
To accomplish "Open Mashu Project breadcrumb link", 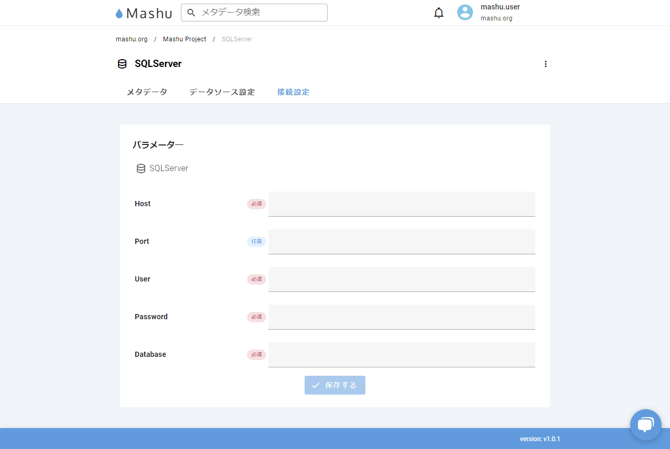I will coord(184,39).
